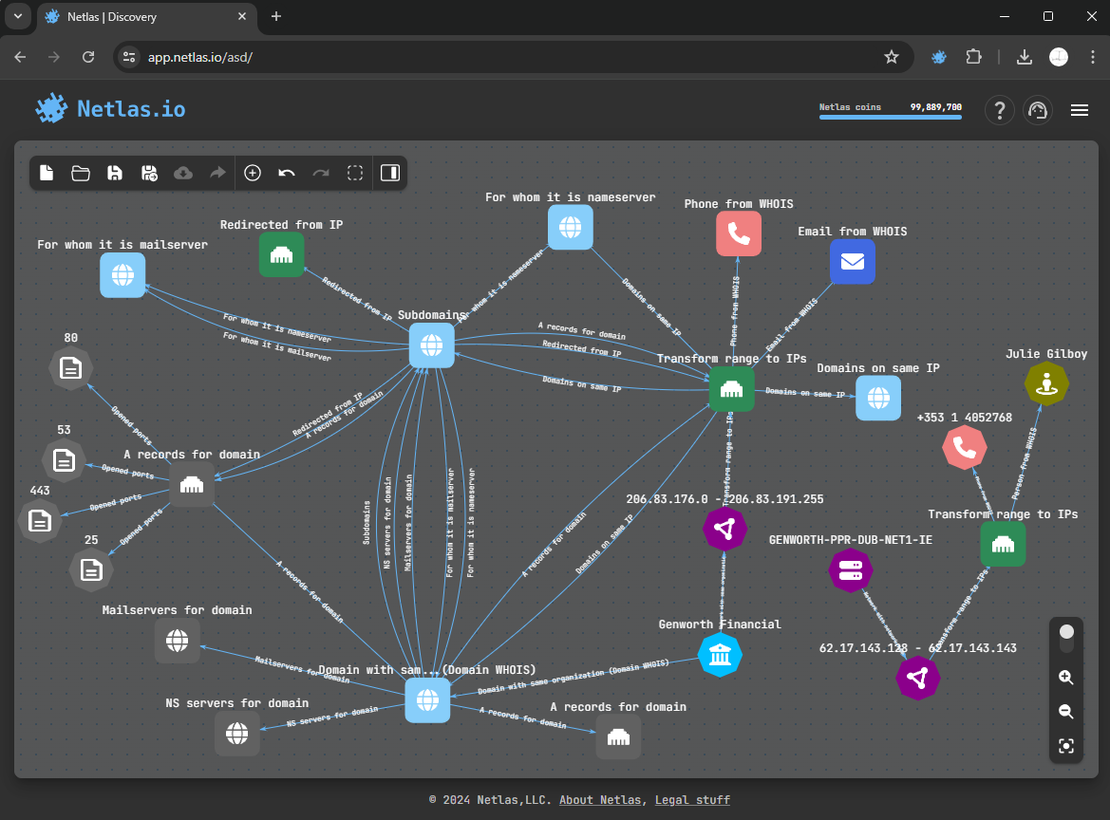The image size is (1110, 820).
Task: Open the About Netlas link
Action: (x=598, y=799)
